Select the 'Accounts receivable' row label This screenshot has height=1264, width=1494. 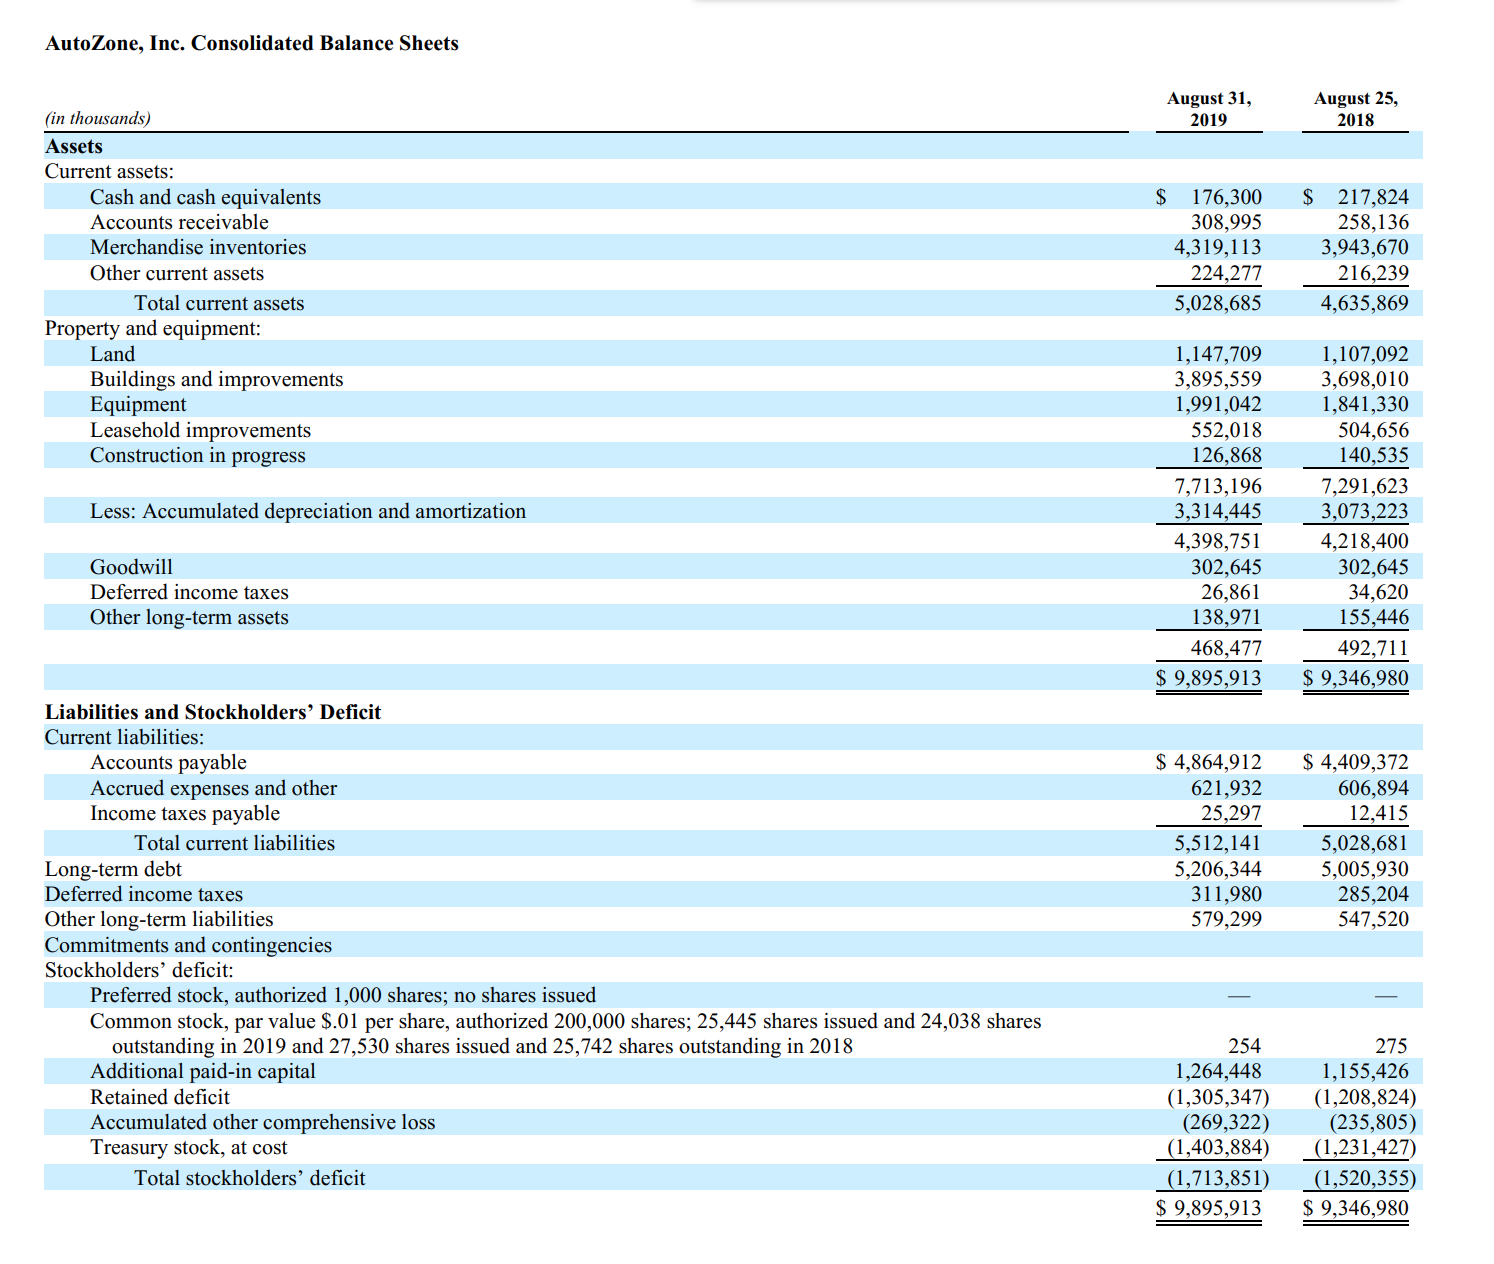coord(180,222)
